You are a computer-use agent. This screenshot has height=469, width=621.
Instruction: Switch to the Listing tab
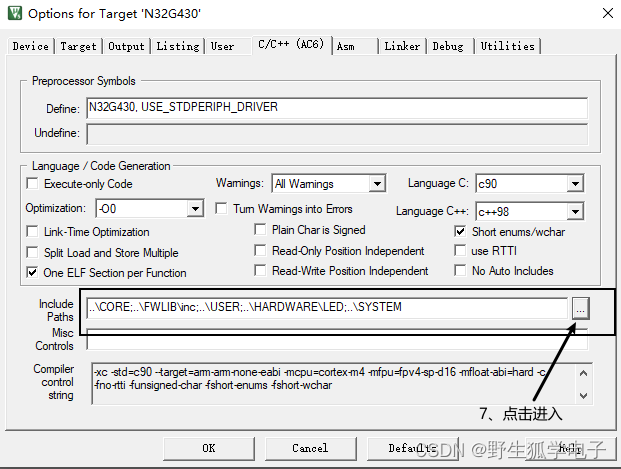point(178,46)
